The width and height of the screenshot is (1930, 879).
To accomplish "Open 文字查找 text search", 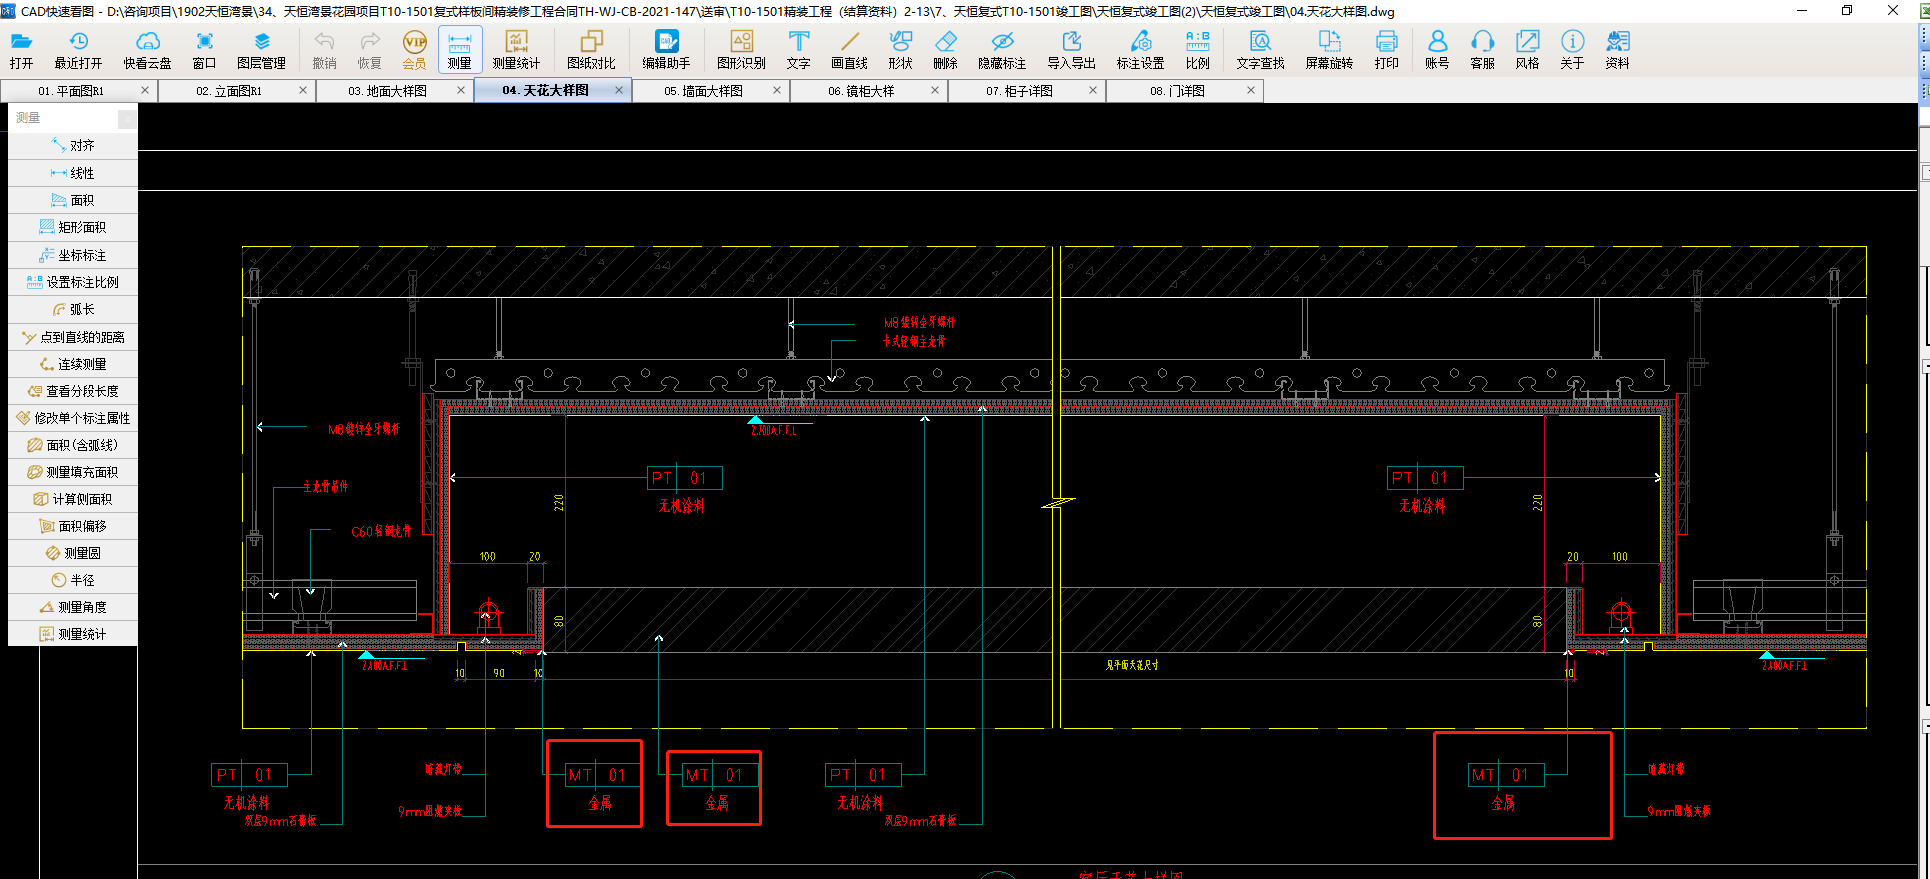I will (1260, 49).
